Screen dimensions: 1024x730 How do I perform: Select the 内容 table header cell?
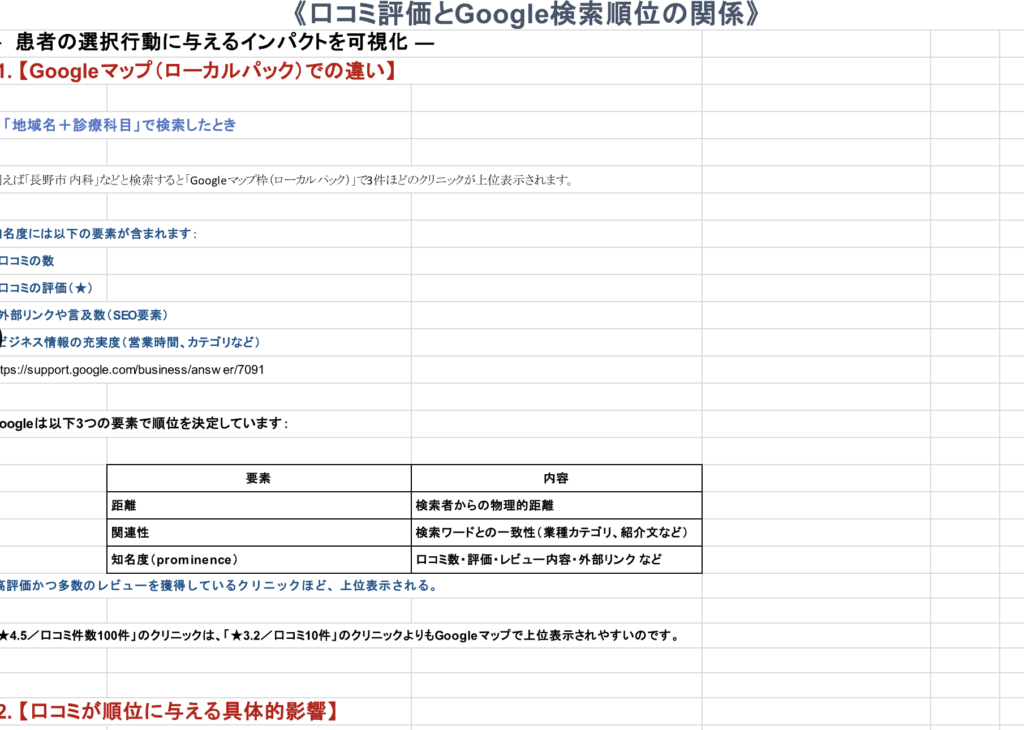(x=556, y=478)
